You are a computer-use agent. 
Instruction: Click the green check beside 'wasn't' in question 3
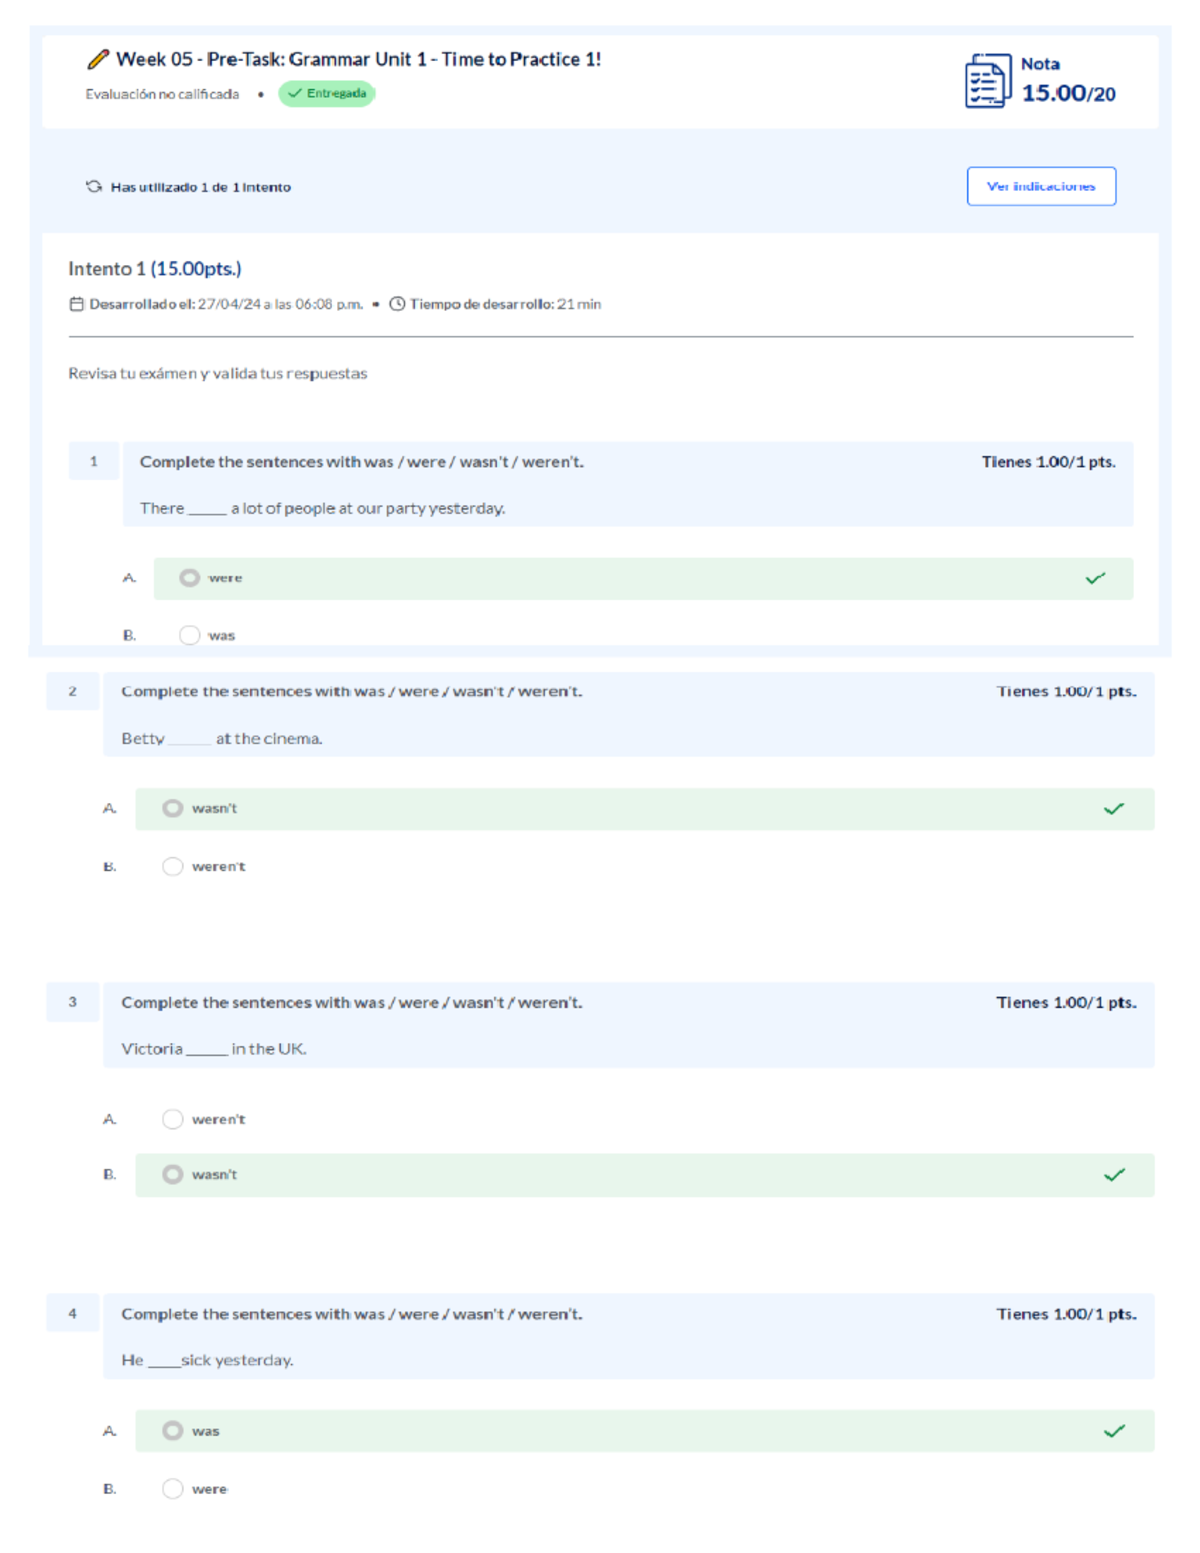(x=1113, y=1174)
